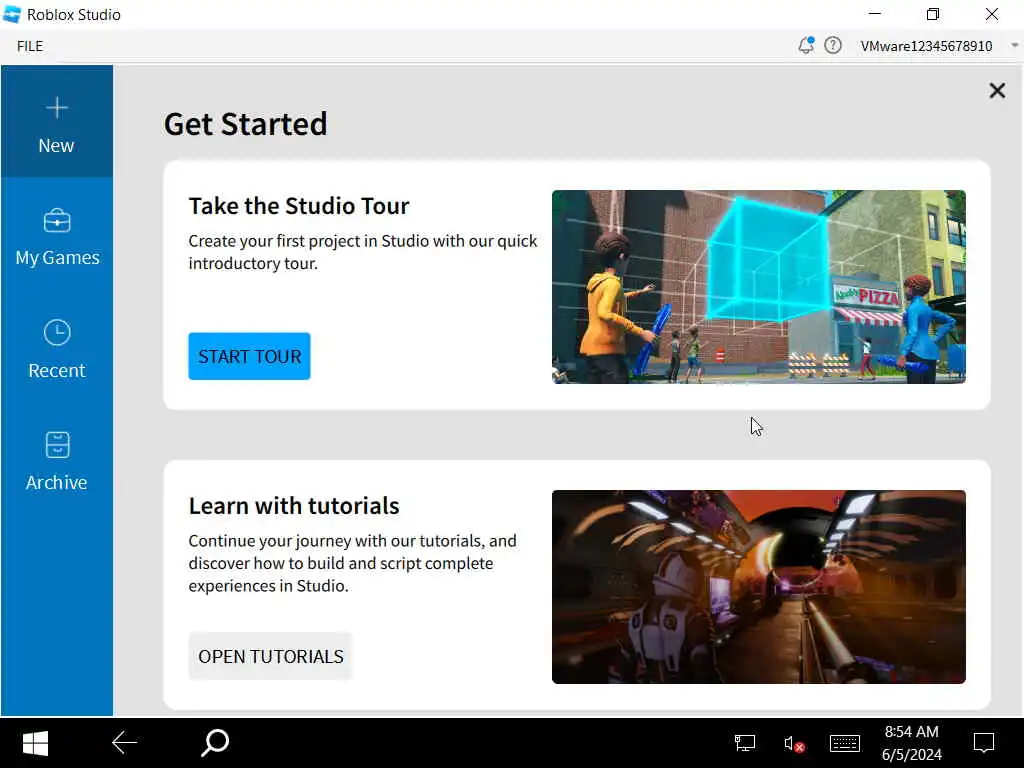Open the help question mark icon
The height and width of the screenshot is (768, 1024).
(833, 46)
